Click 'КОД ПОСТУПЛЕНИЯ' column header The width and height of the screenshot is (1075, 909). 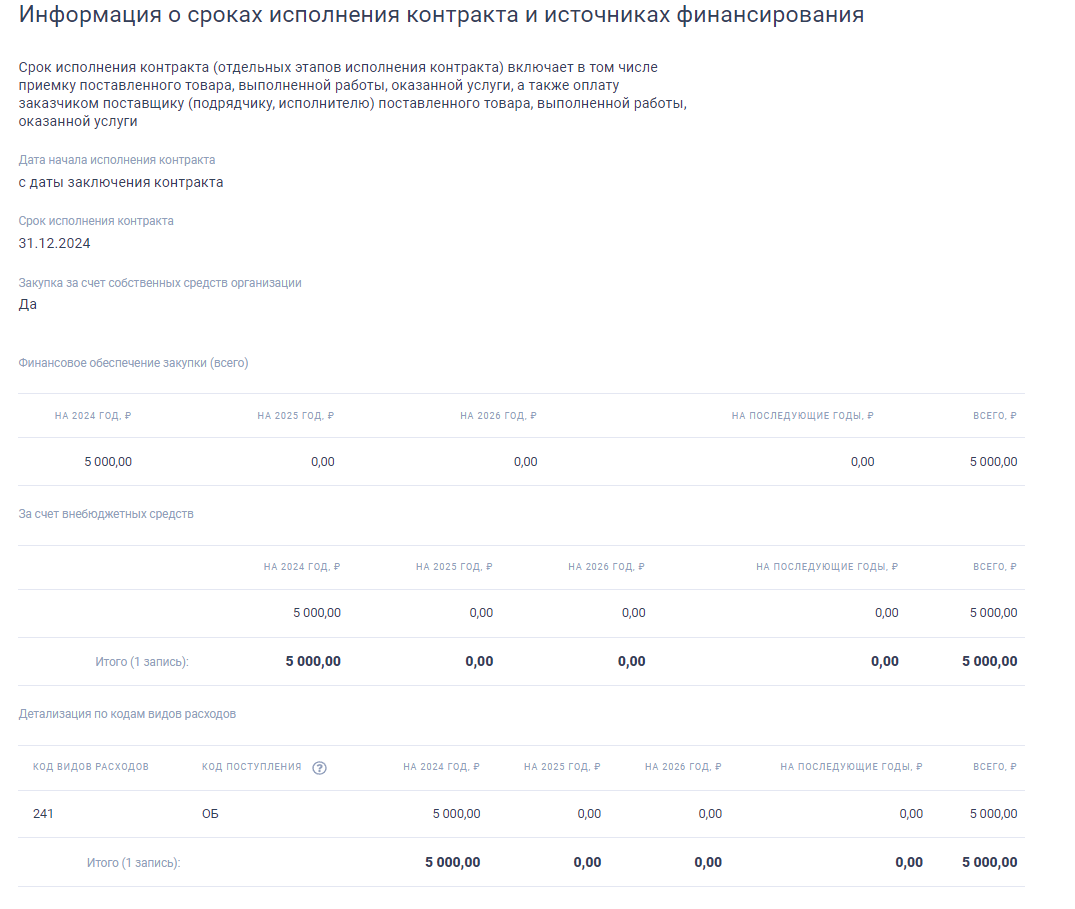pyautogui.click(x=252, y=766)
